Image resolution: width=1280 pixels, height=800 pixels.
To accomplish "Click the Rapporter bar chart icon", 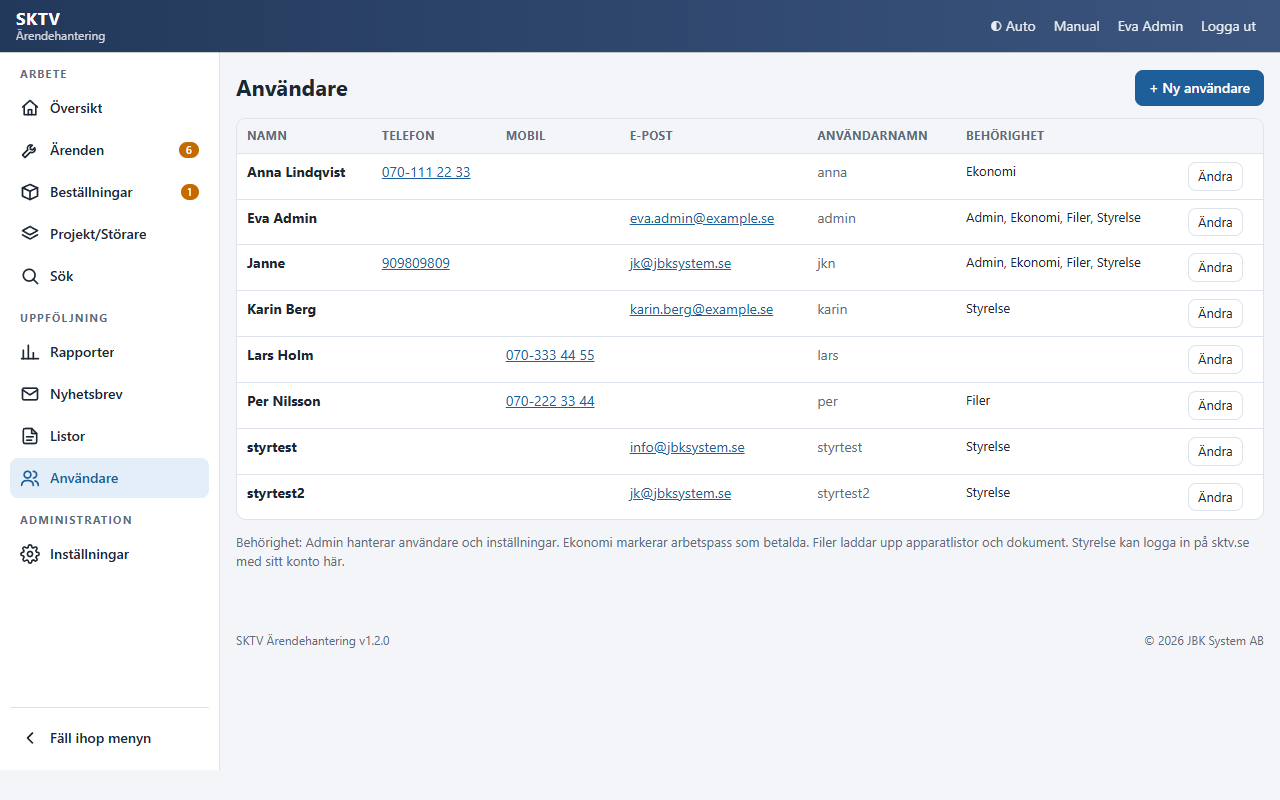I will click(x=30, y=352).
